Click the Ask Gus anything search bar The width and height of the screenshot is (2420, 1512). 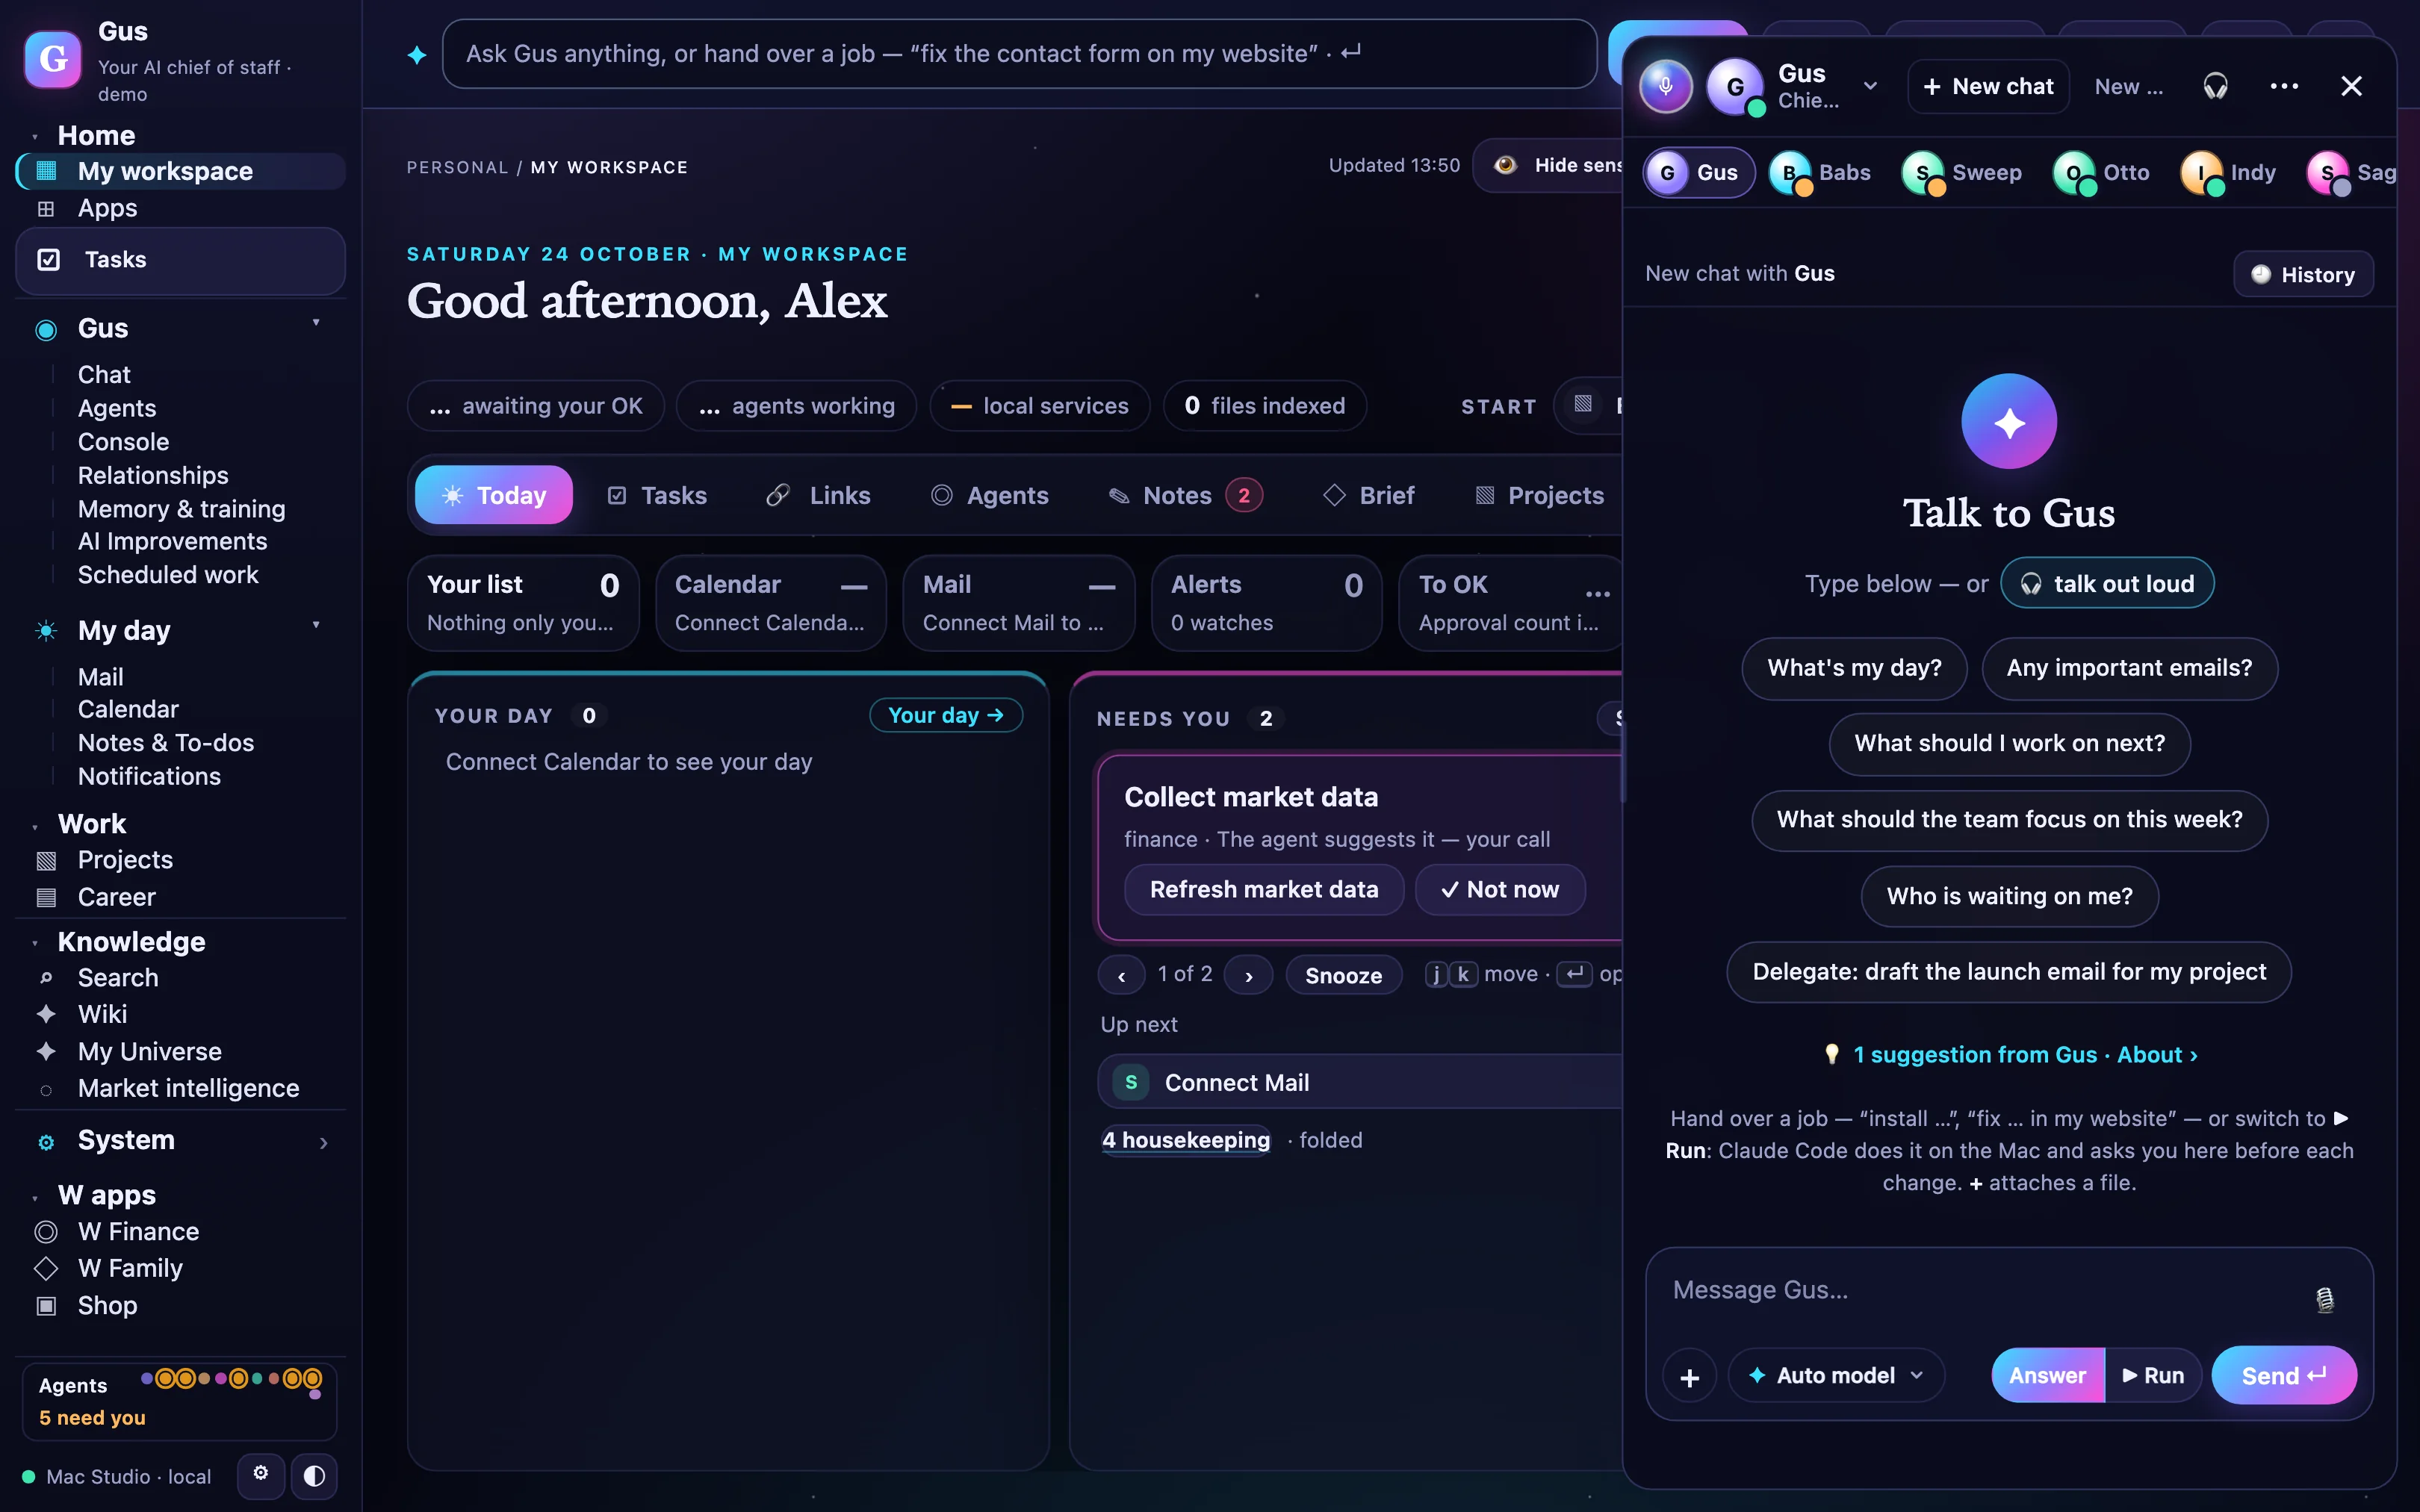[x=1019, y=54]
